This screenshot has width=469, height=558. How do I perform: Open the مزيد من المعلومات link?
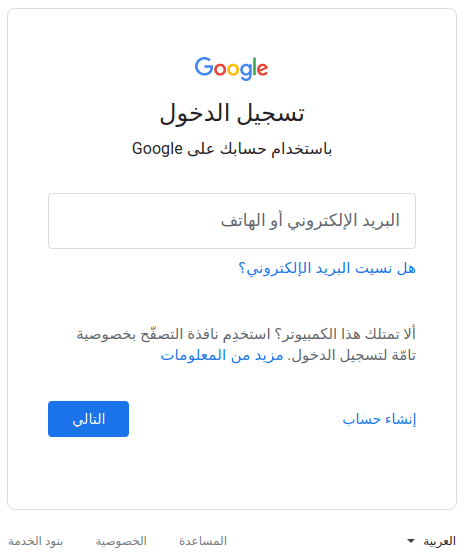pyautogui.click(x=222, y=356)
